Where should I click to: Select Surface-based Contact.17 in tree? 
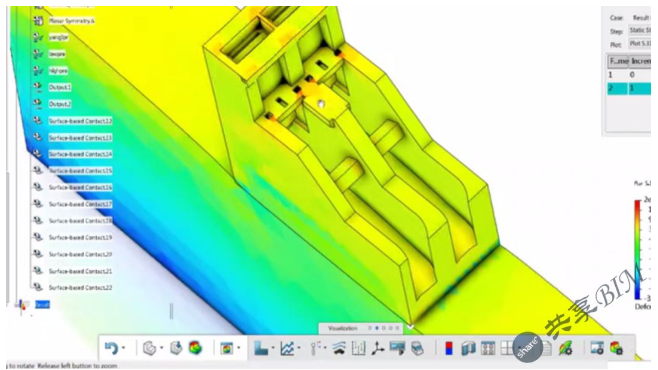(x=80, y=204)
